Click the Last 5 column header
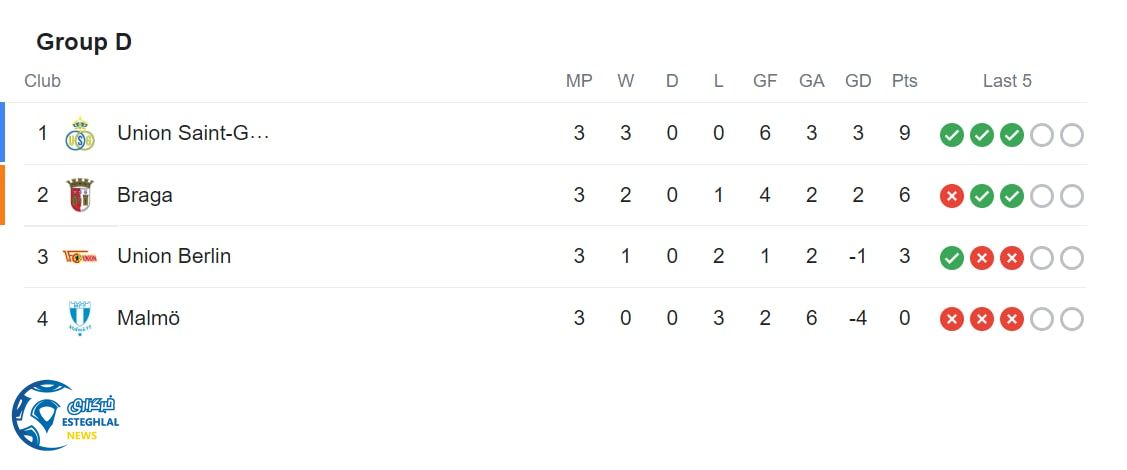The image size is (1127, 470). [1007, 81]
